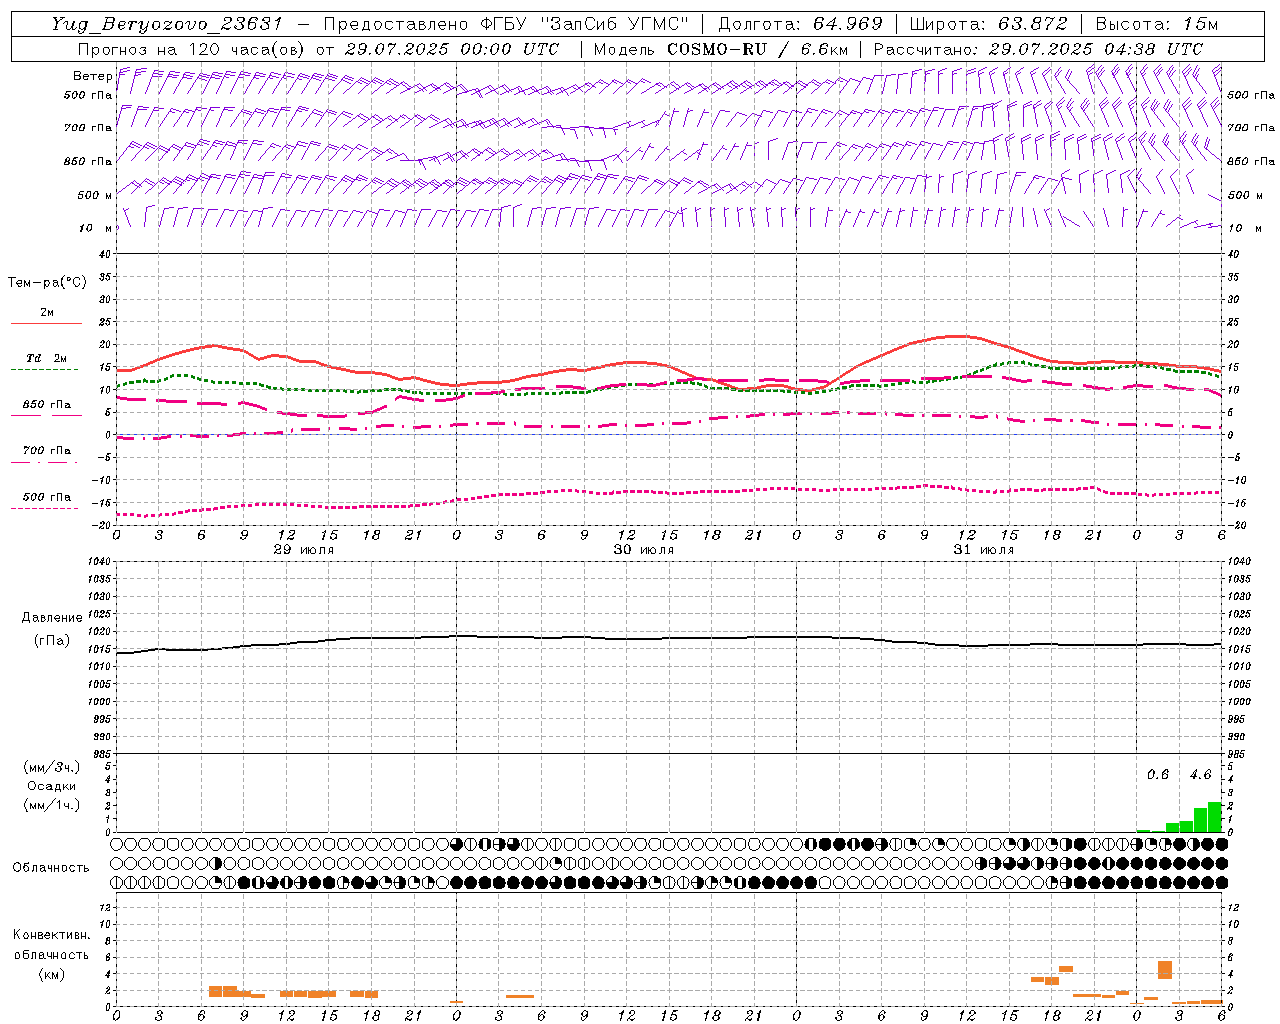Click the Облачность cloudiness label

point(51,868)
